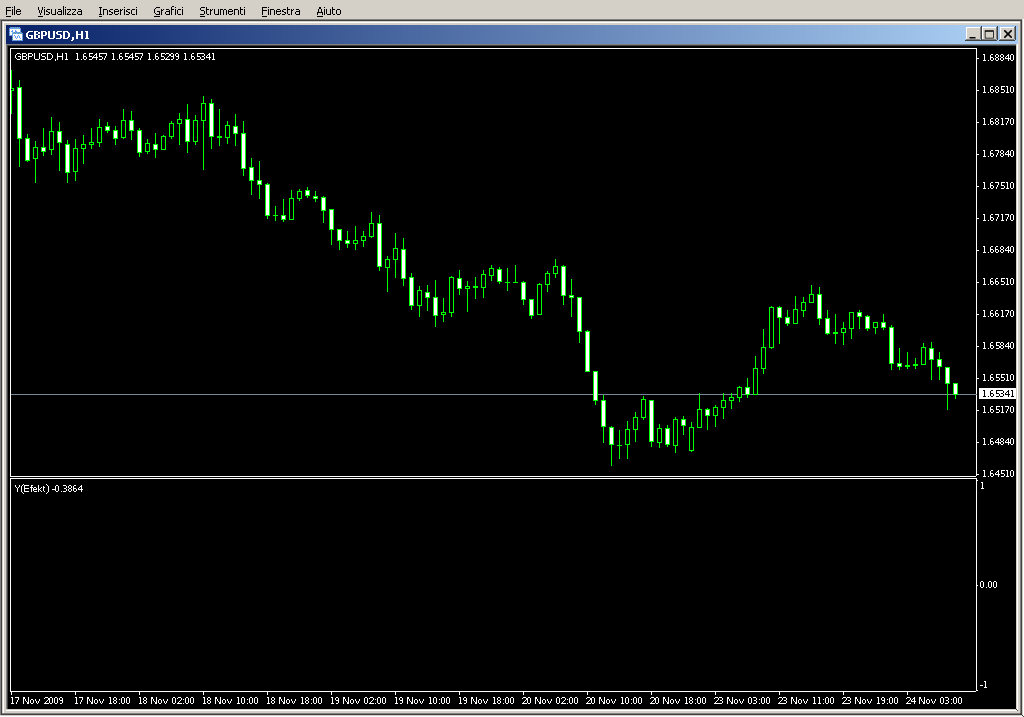Image resolution: width=1024 pixels, height=717 pixels.
Task: Click the 1.65840 price scale label
Action: pos(999,345)
